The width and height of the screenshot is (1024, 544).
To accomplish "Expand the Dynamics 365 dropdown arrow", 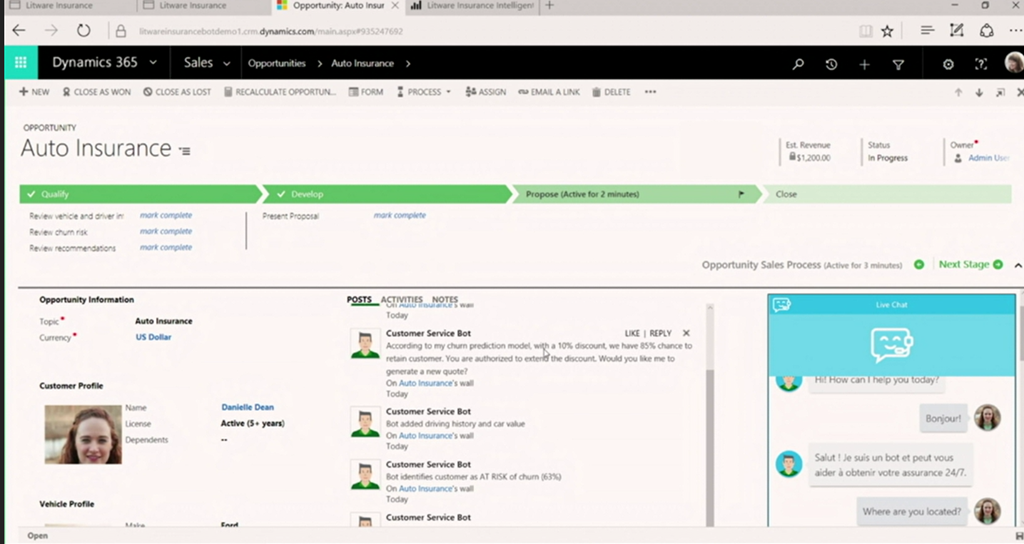I will (153, 63).
